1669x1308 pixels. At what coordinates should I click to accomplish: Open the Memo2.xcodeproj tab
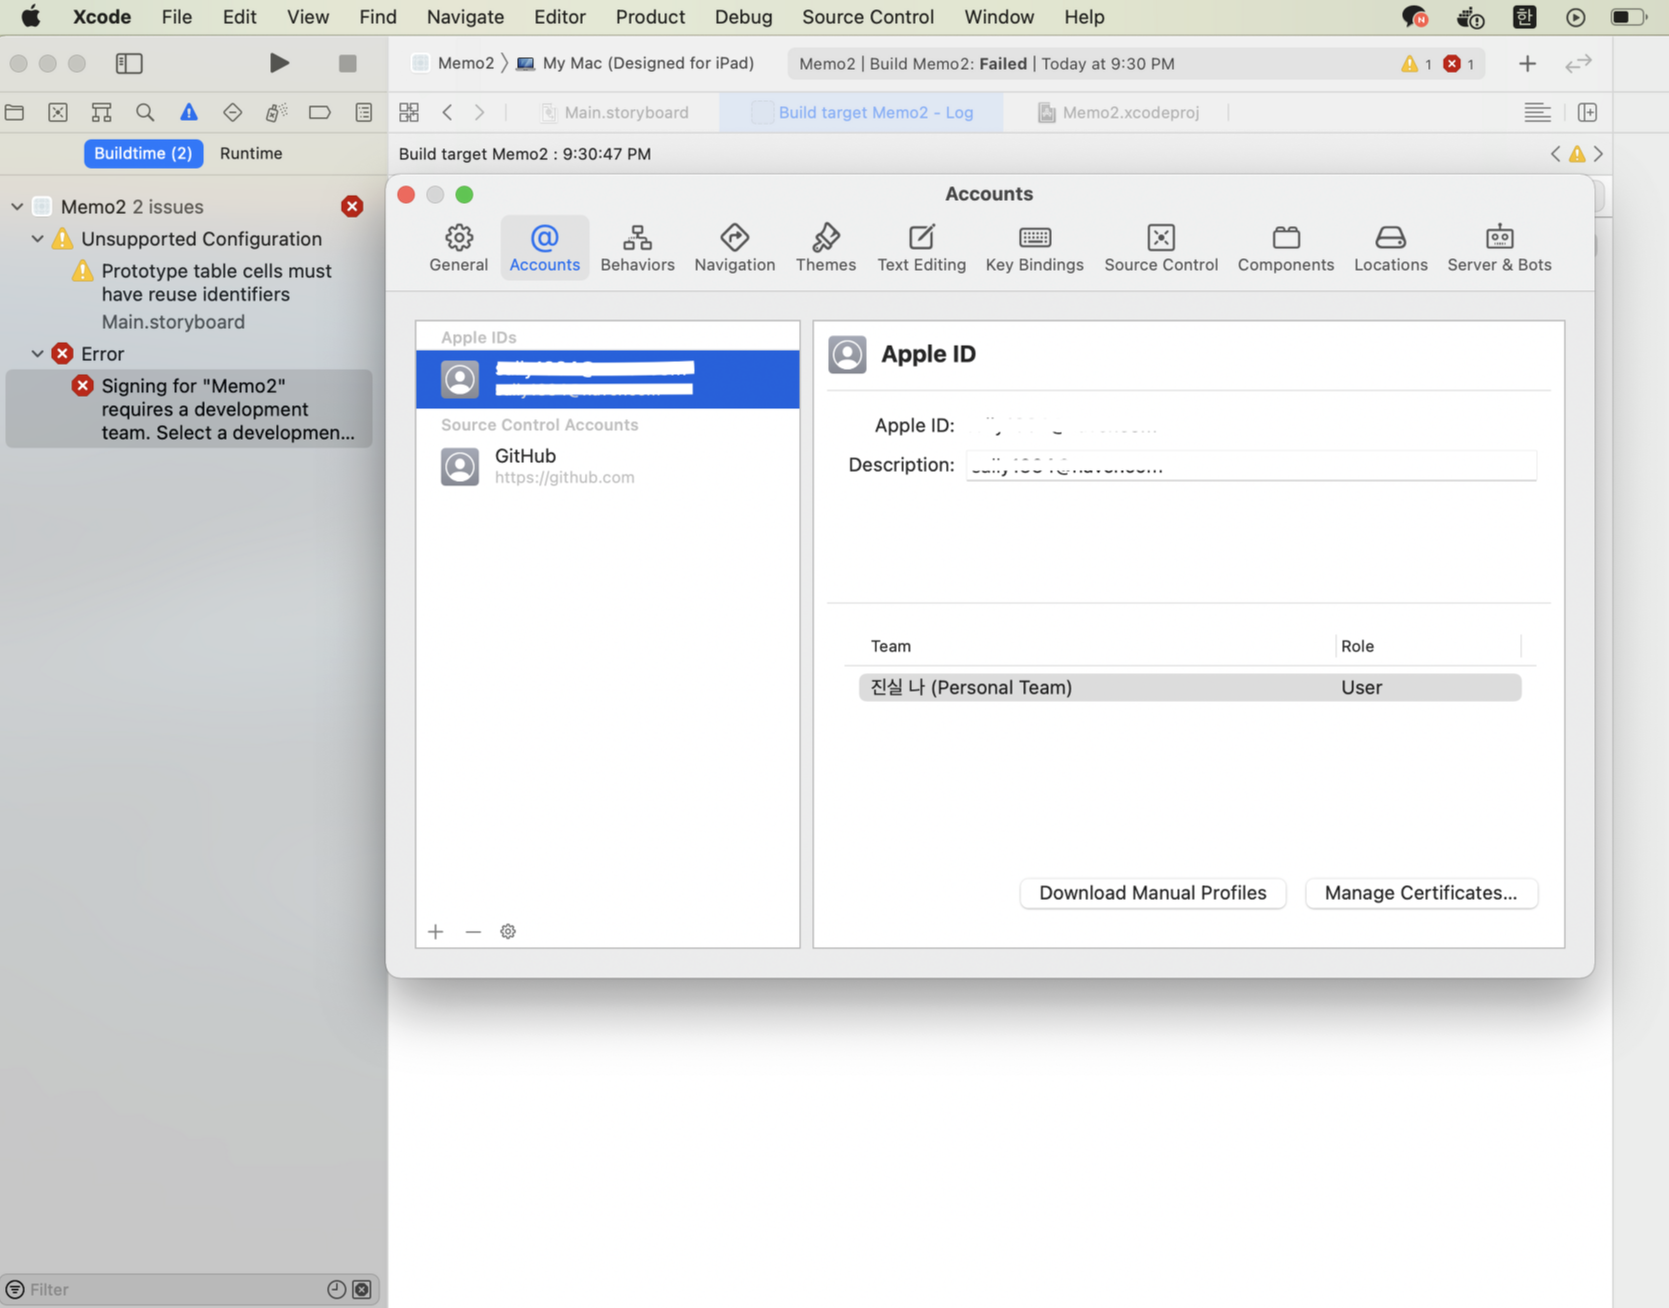1118,112
